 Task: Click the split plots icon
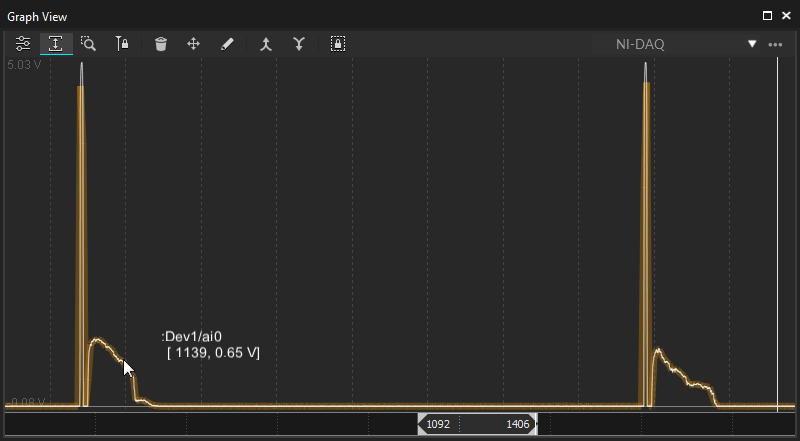[299, 44]
